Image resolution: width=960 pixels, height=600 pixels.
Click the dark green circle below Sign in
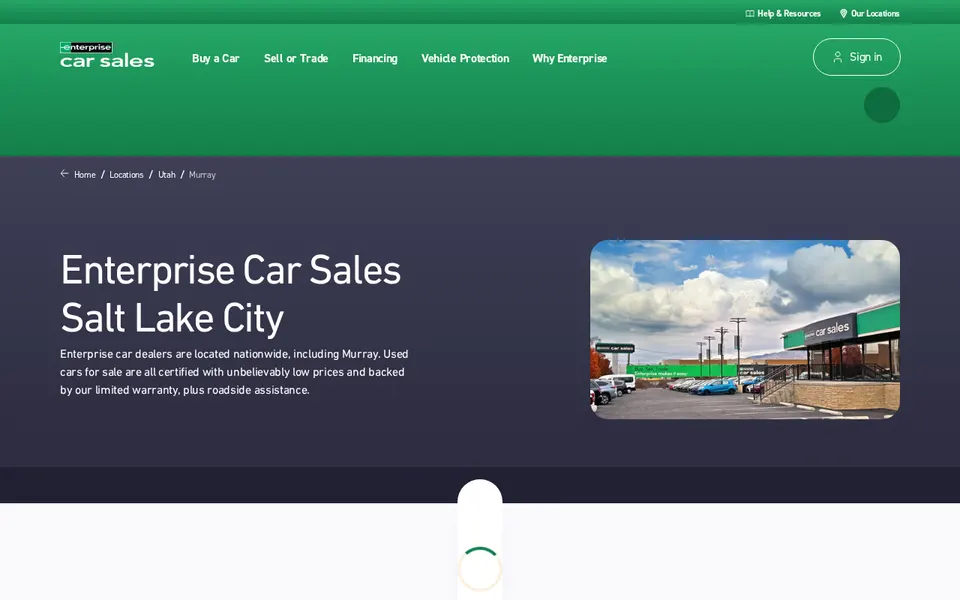[x=882, y=105]
